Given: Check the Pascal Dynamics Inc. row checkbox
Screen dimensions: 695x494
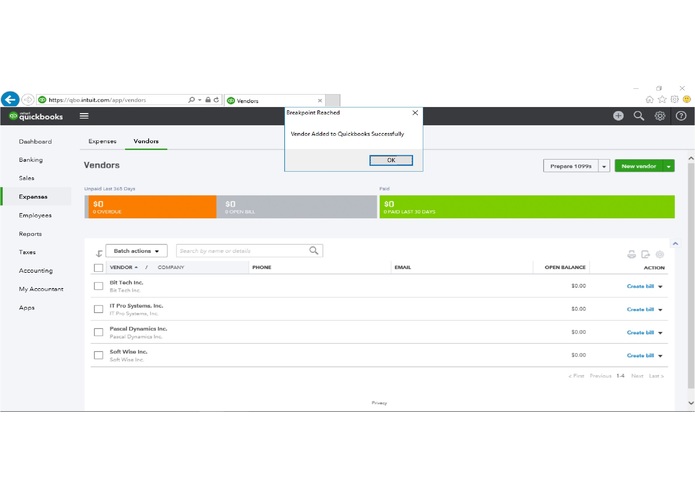Looking at the screenshot, I should click(x=98, y=332).
